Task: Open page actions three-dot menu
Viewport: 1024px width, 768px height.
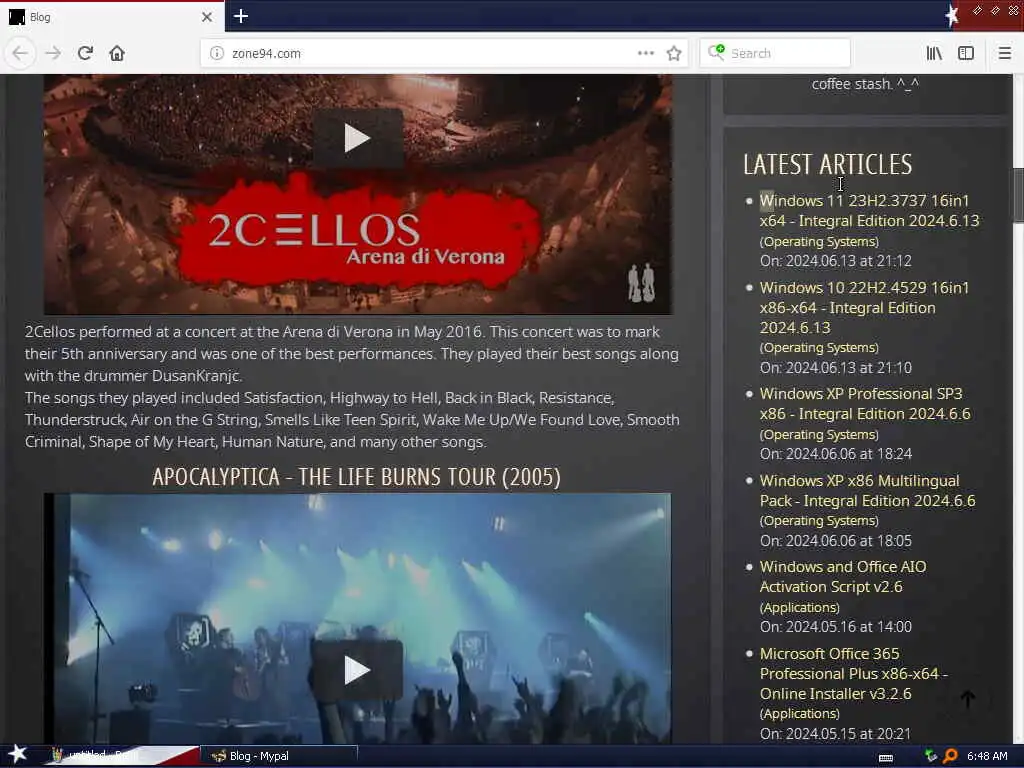Action: 645,53
